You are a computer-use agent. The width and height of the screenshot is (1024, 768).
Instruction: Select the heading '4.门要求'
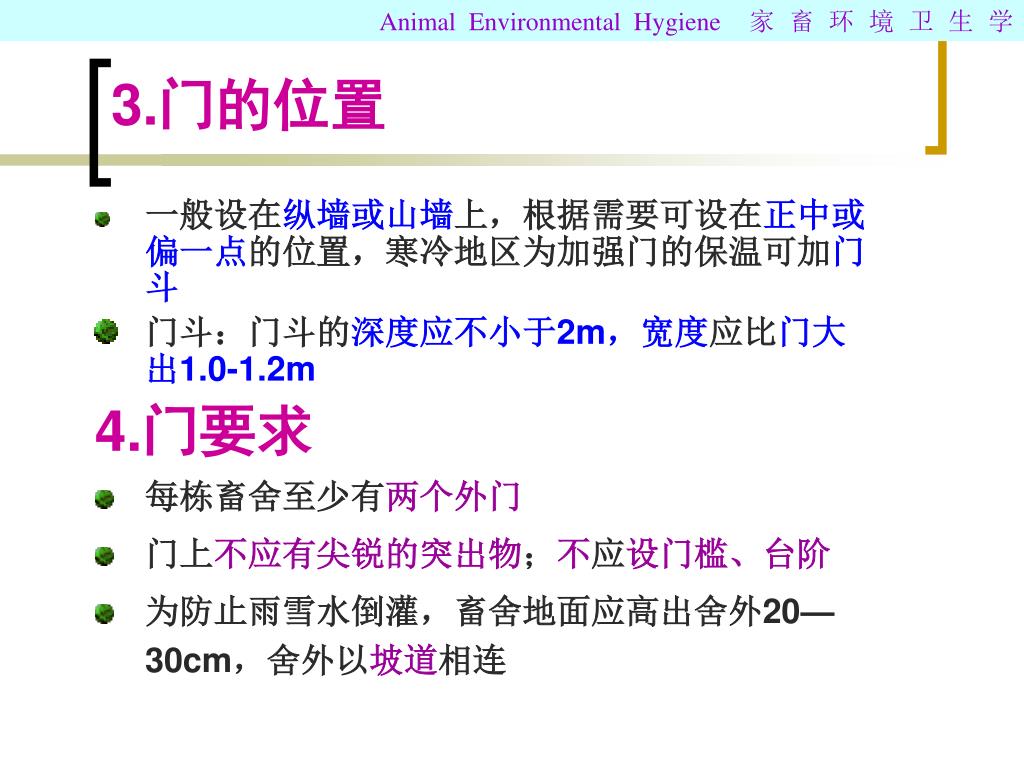point(203,430)
